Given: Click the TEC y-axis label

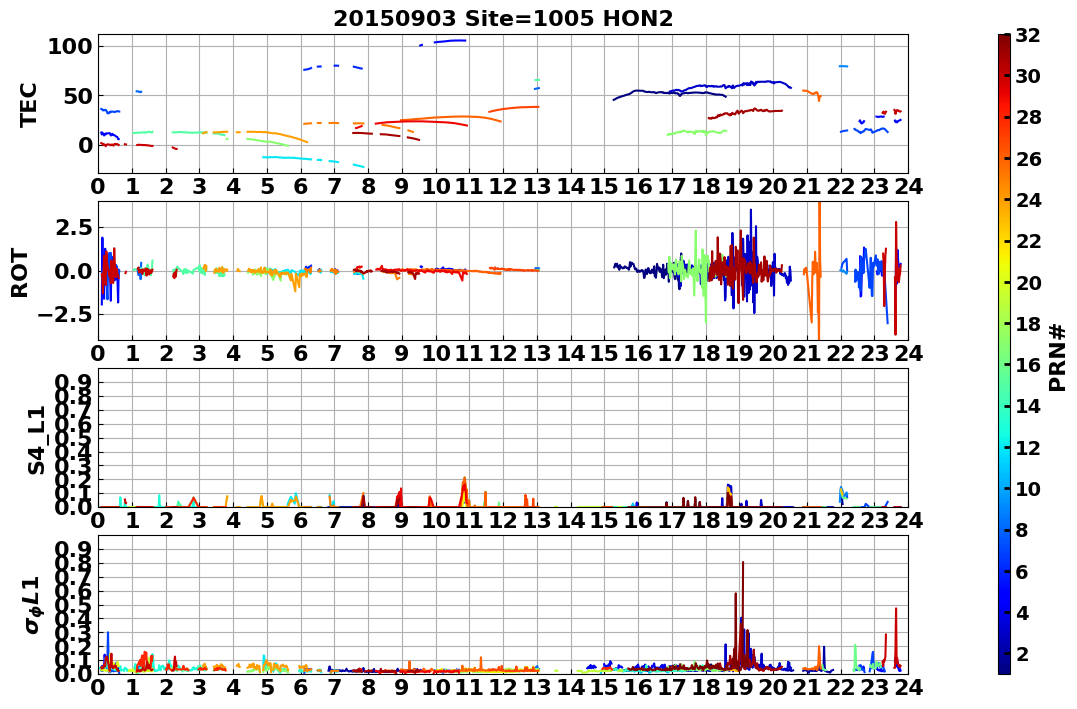Looking at the screenshot, I should coord(28,105).
